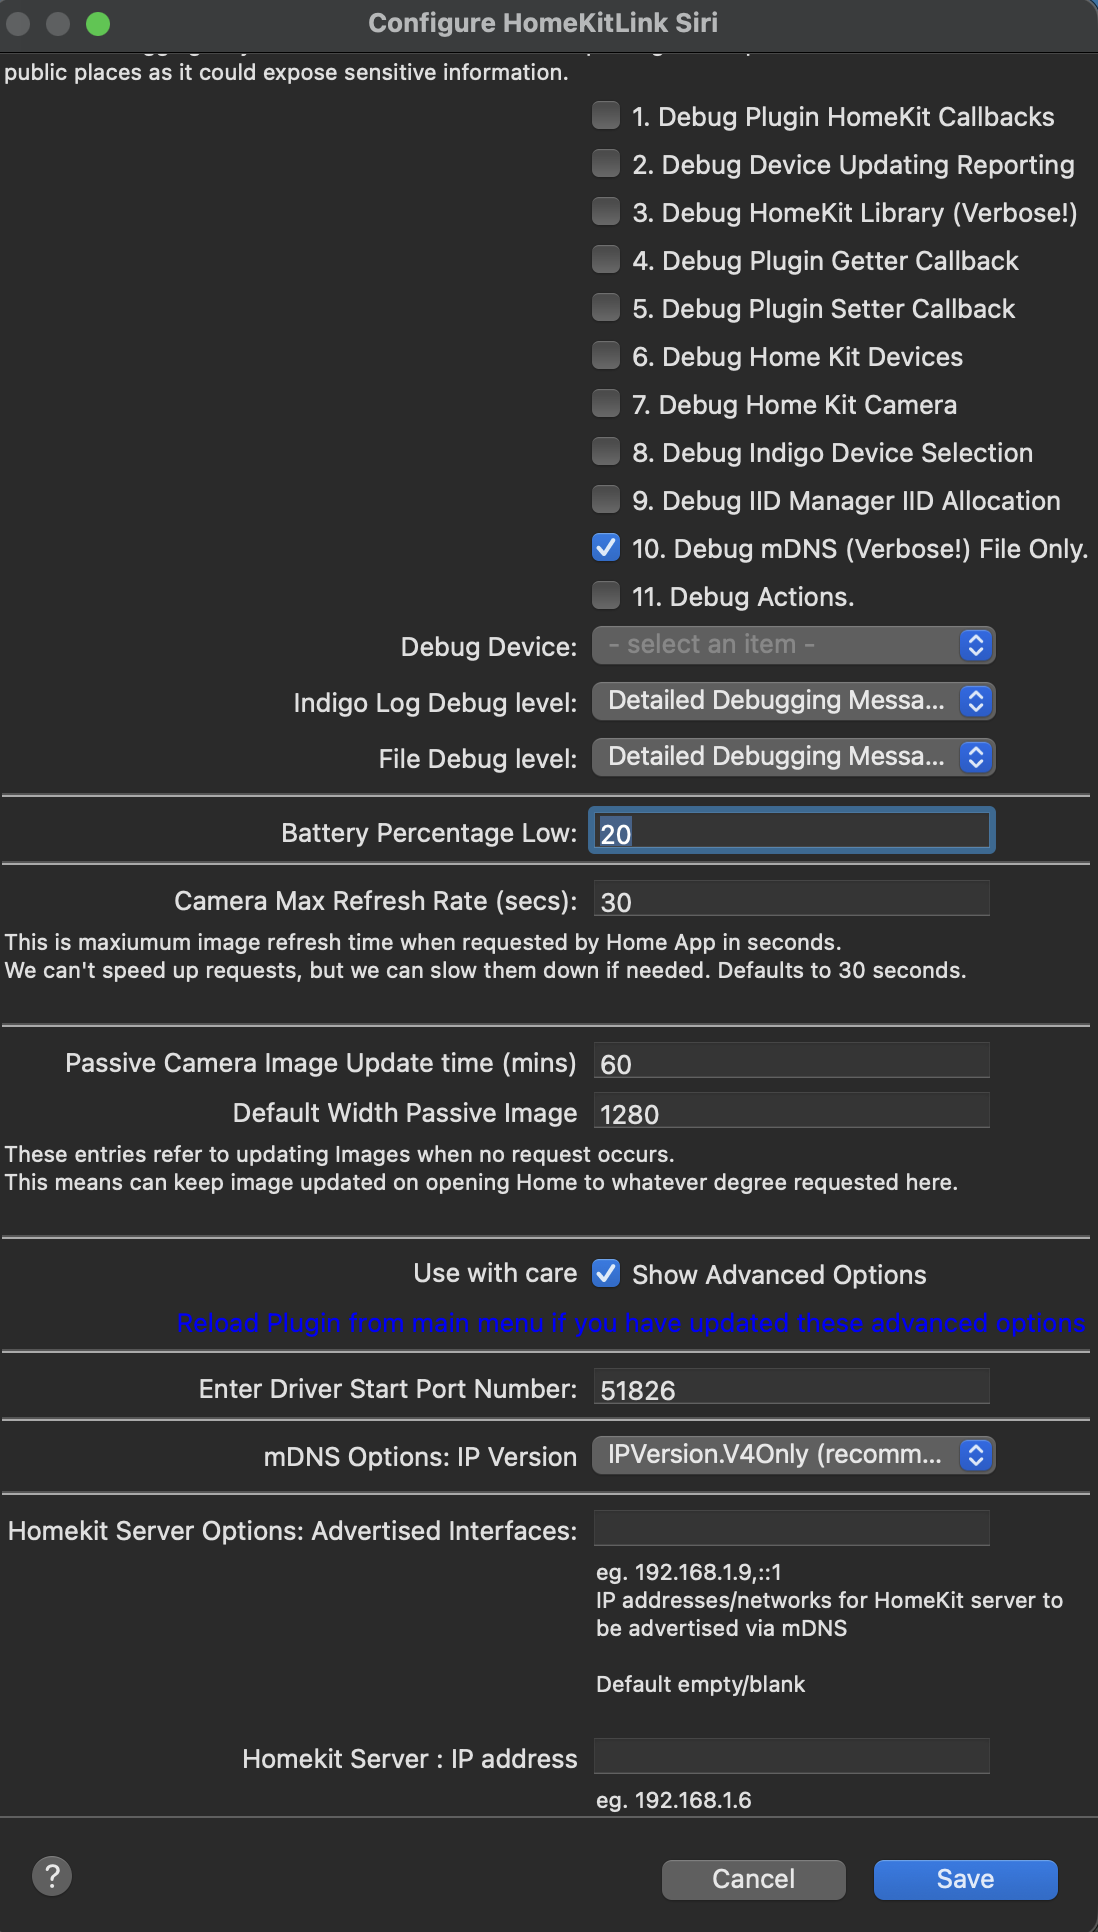Tick Debug Device Updating Reporting checkbox
Screen dimensions: 1098x1932
pos(606,164)
